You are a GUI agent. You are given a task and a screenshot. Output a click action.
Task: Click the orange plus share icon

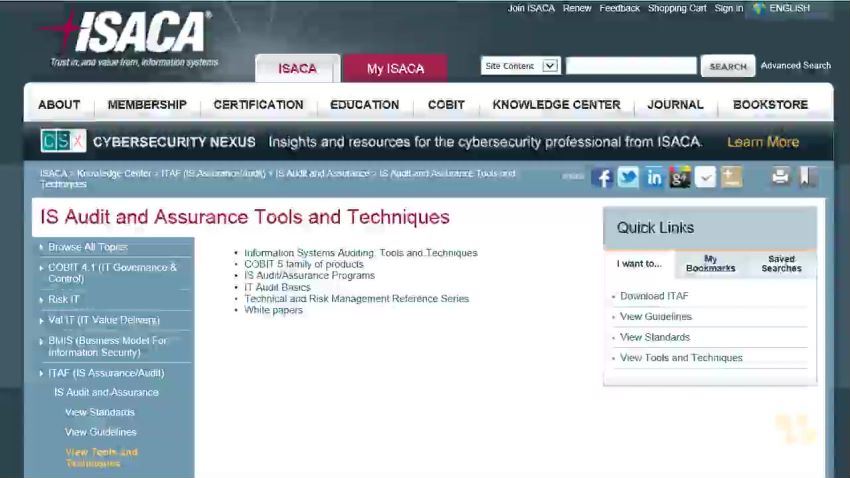(x=731, y=177)
